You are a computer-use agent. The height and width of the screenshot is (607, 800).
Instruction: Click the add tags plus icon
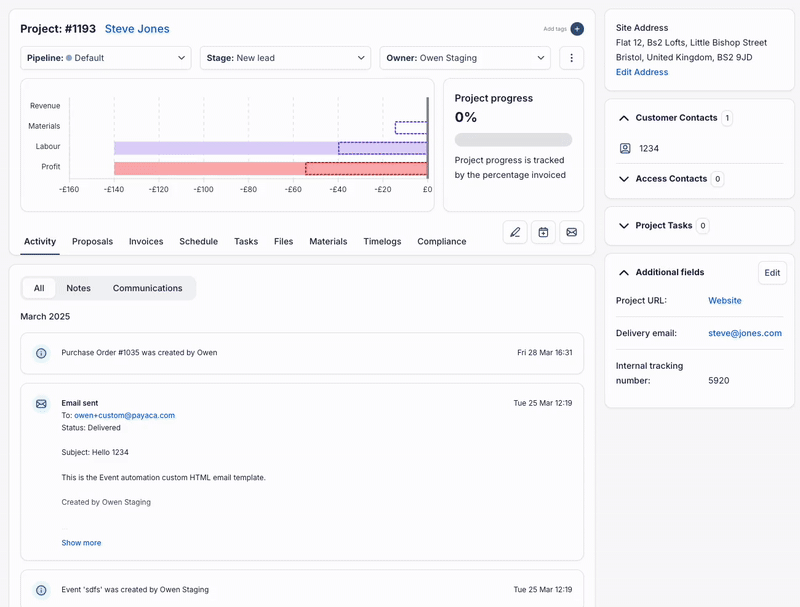577,29
